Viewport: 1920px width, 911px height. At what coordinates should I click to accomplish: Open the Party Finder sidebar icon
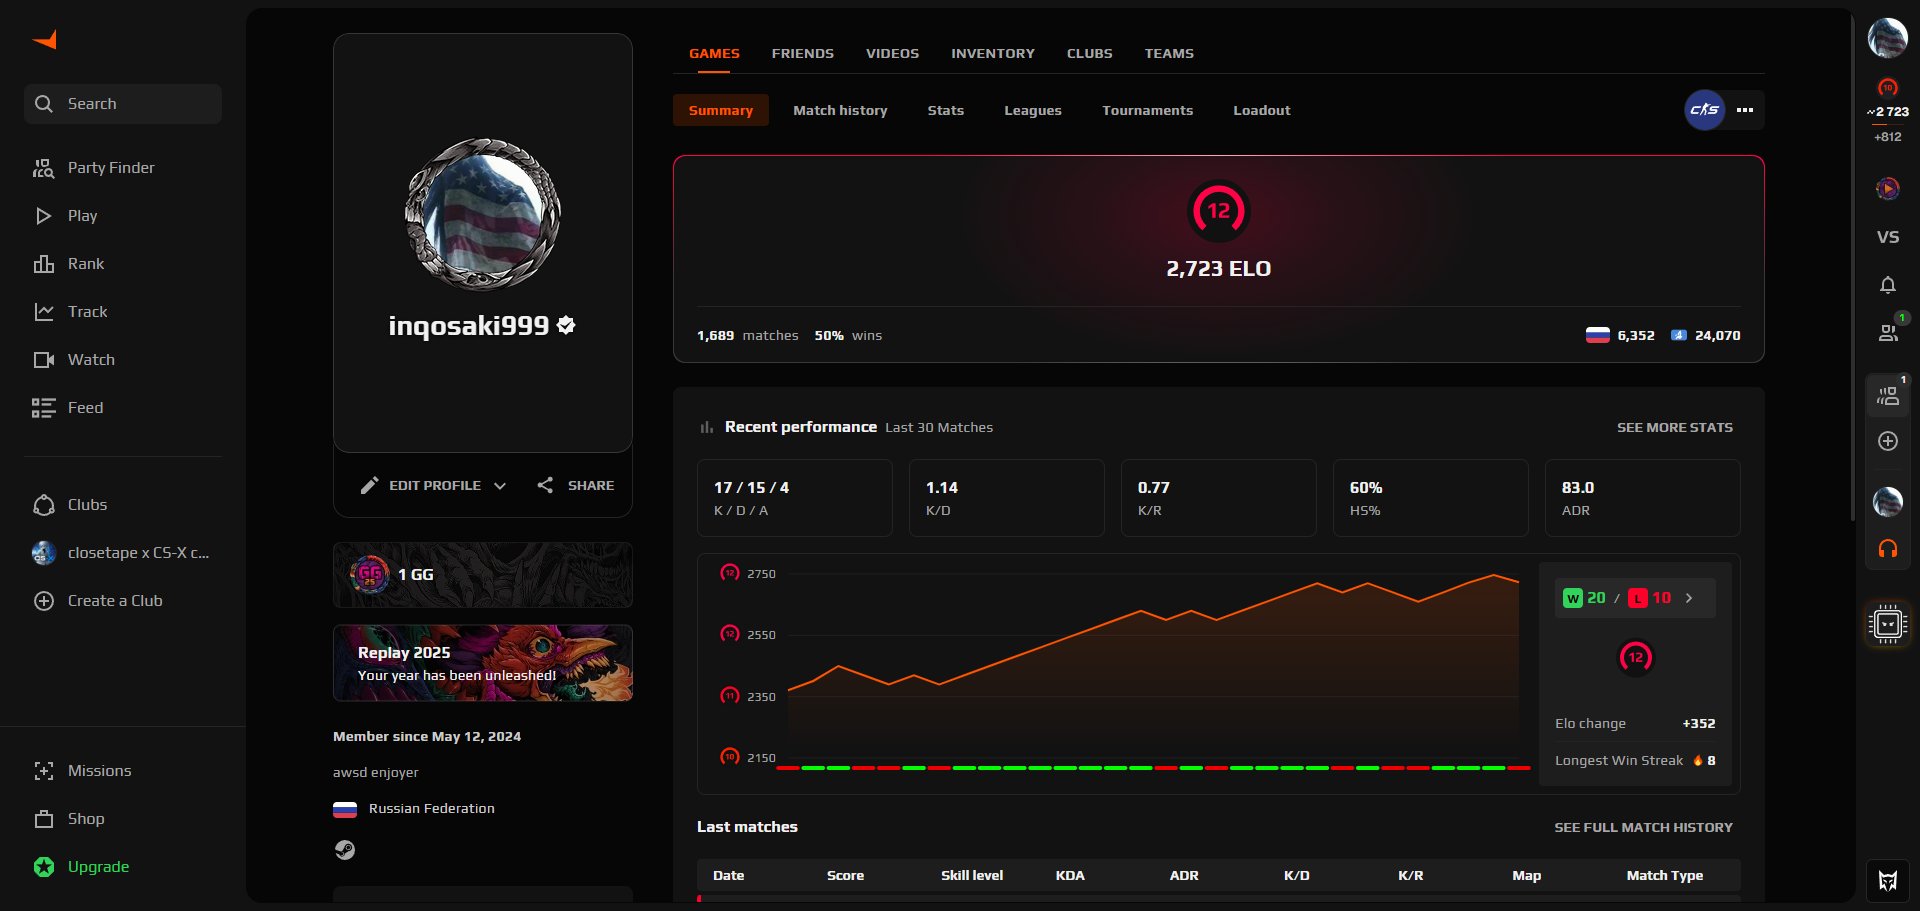pyautogui.click(x=43, y=167)
